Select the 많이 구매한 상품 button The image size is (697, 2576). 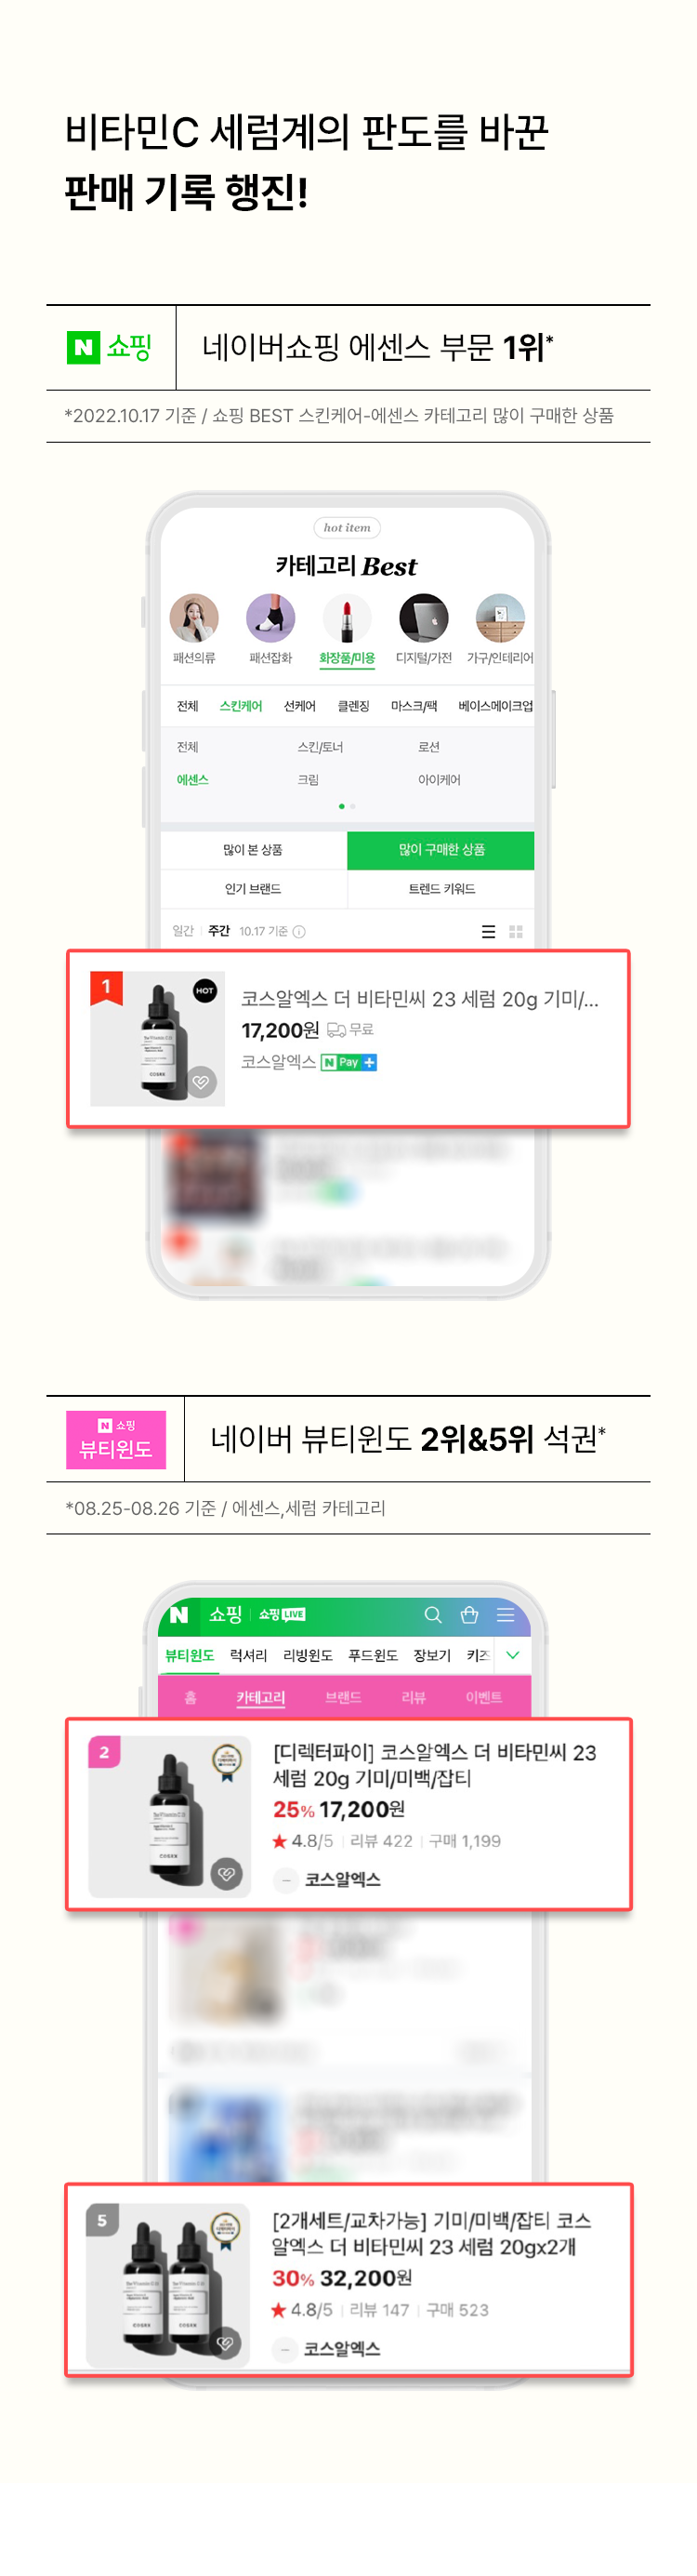(441, 850)
